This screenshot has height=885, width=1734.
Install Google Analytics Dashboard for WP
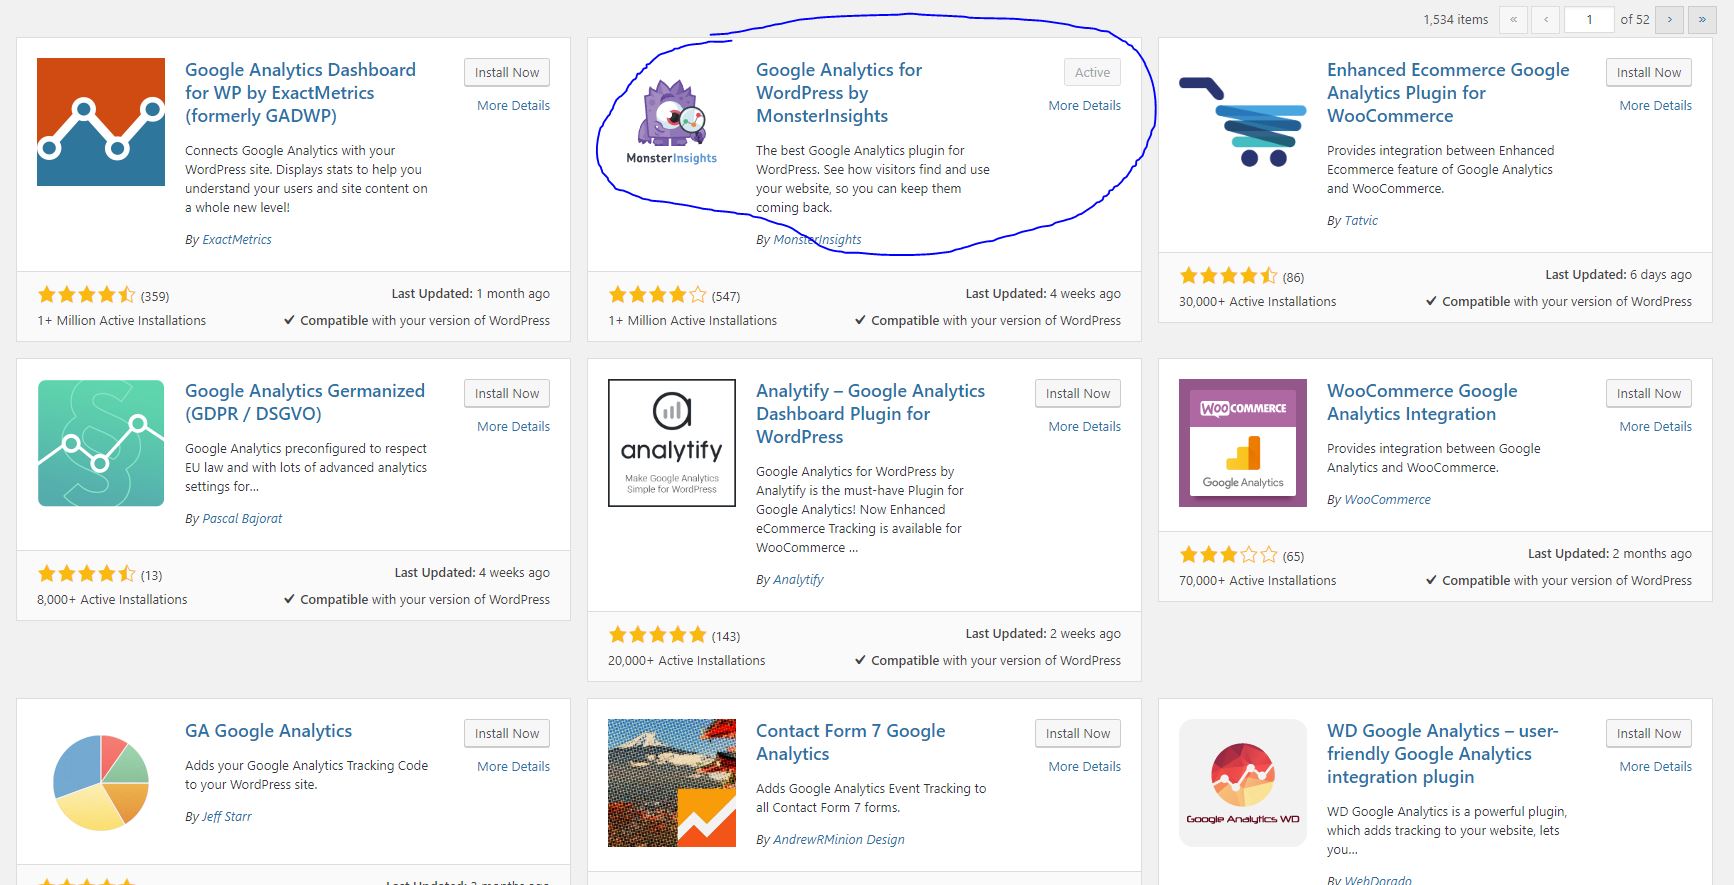507,72
